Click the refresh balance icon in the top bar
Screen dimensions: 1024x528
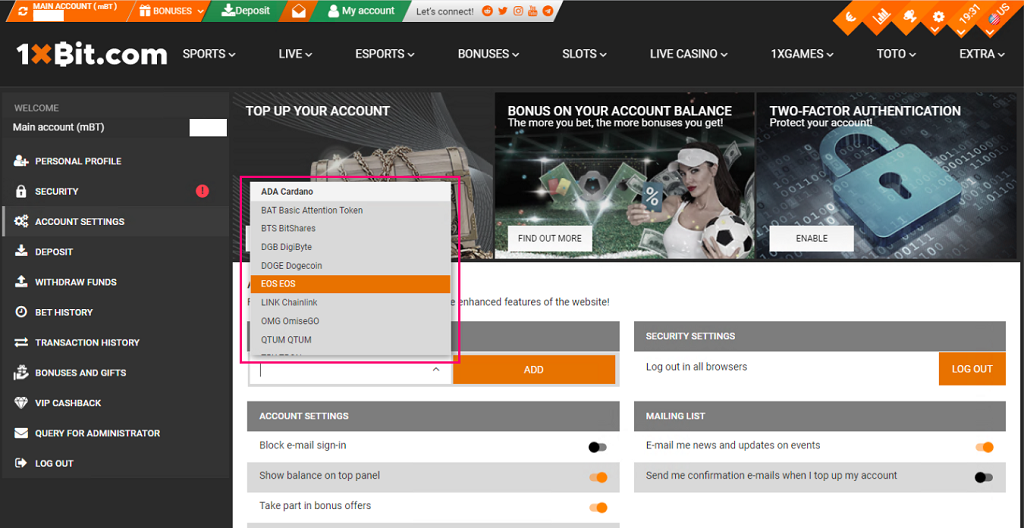(24, 11)
